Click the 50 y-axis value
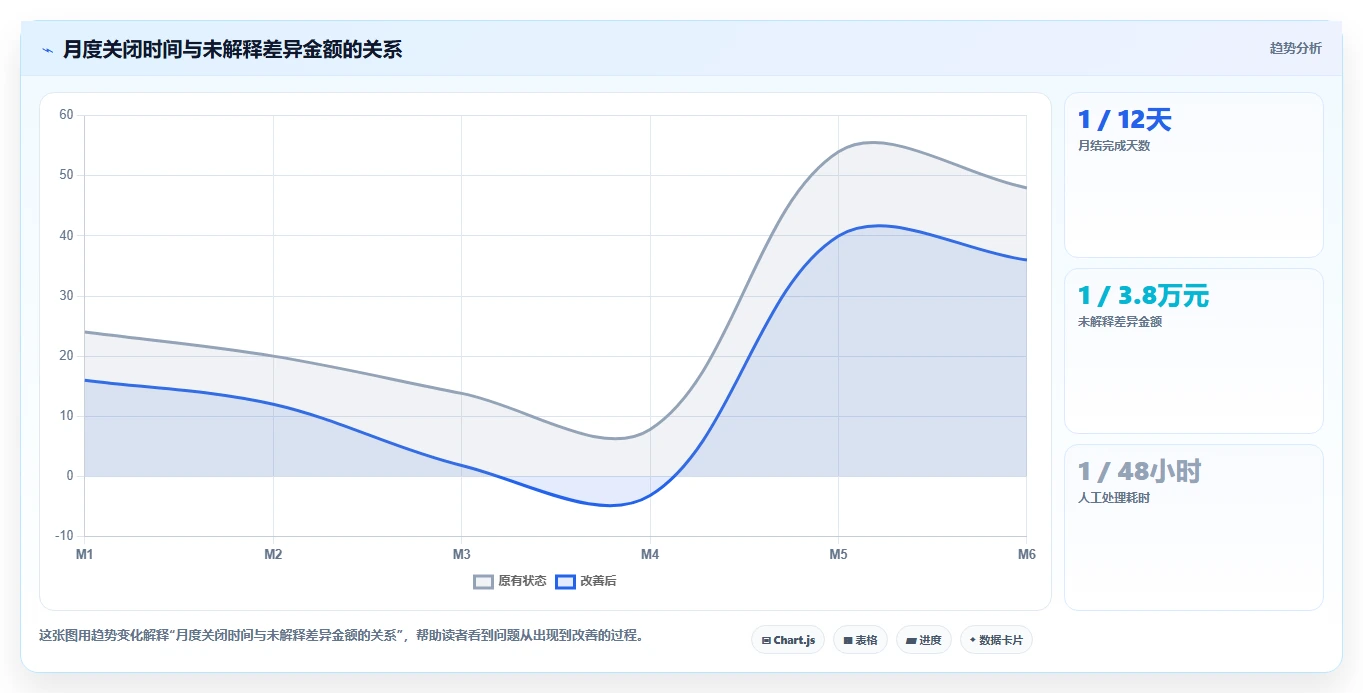1363x693 pixels. coord(66,175)
